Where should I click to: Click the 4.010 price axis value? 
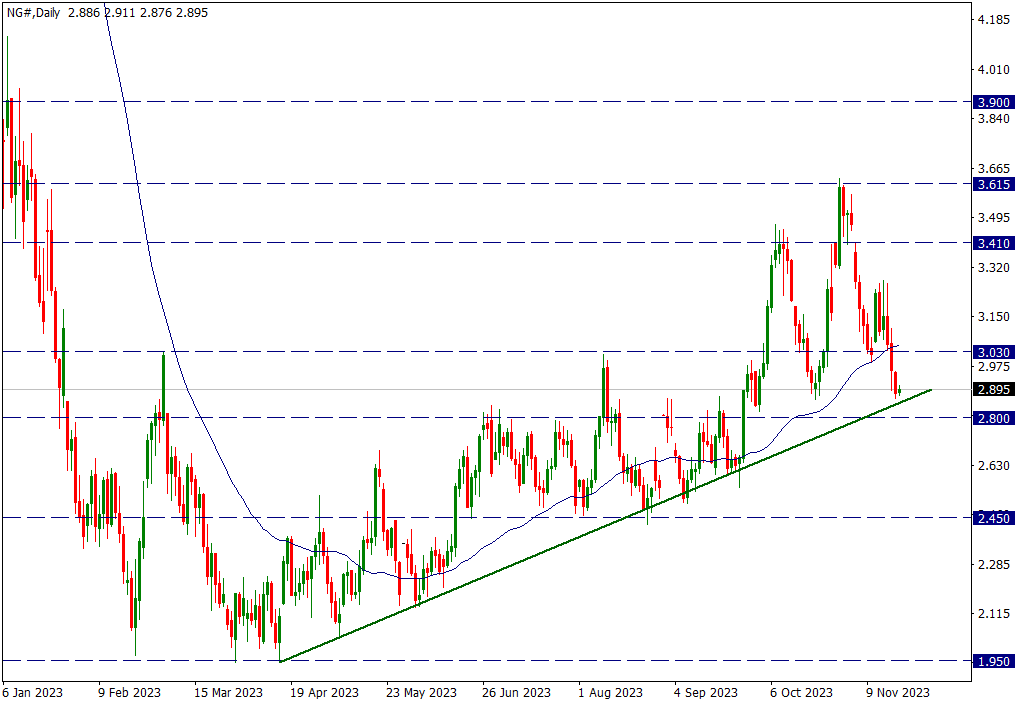[x=994, y=70]
